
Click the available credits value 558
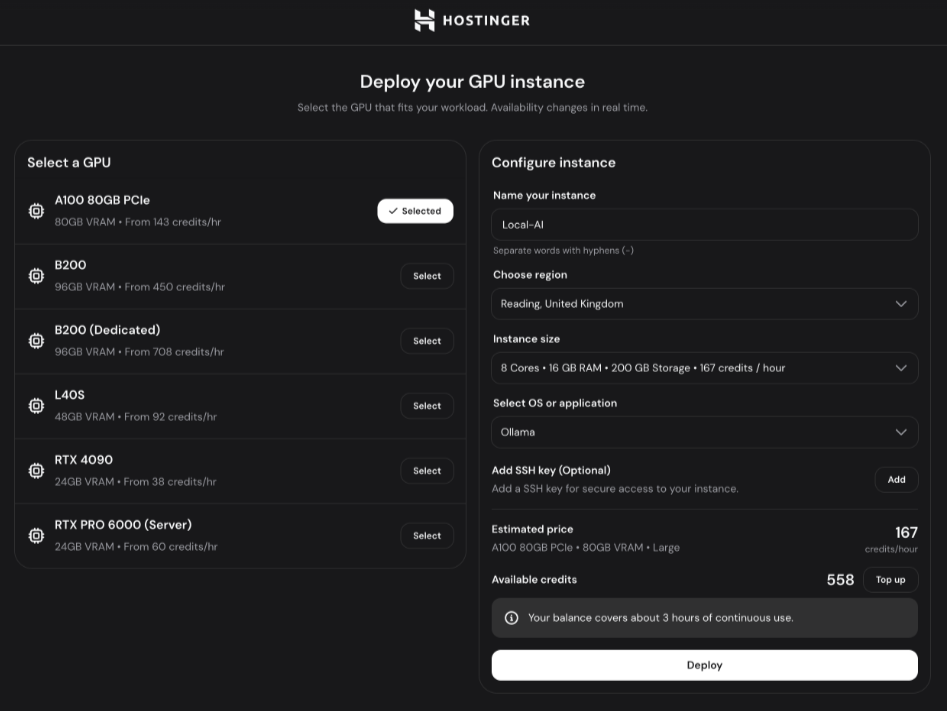tap(840, 580)
